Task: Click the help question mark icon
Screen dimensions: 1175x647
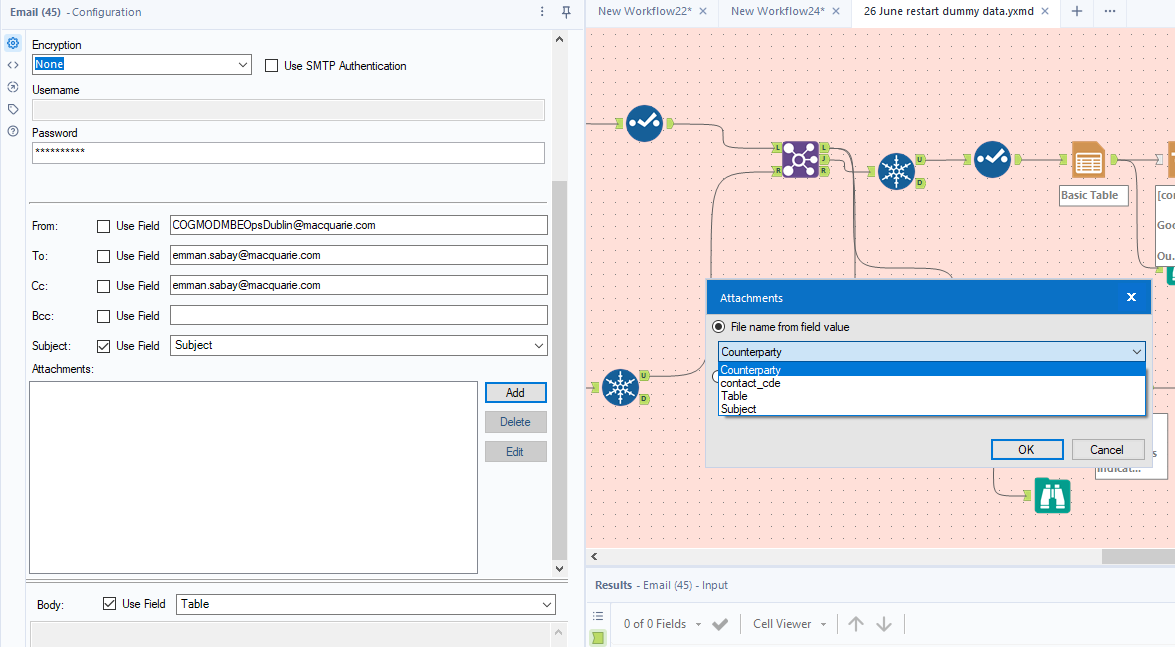Action: coord(13,131)
